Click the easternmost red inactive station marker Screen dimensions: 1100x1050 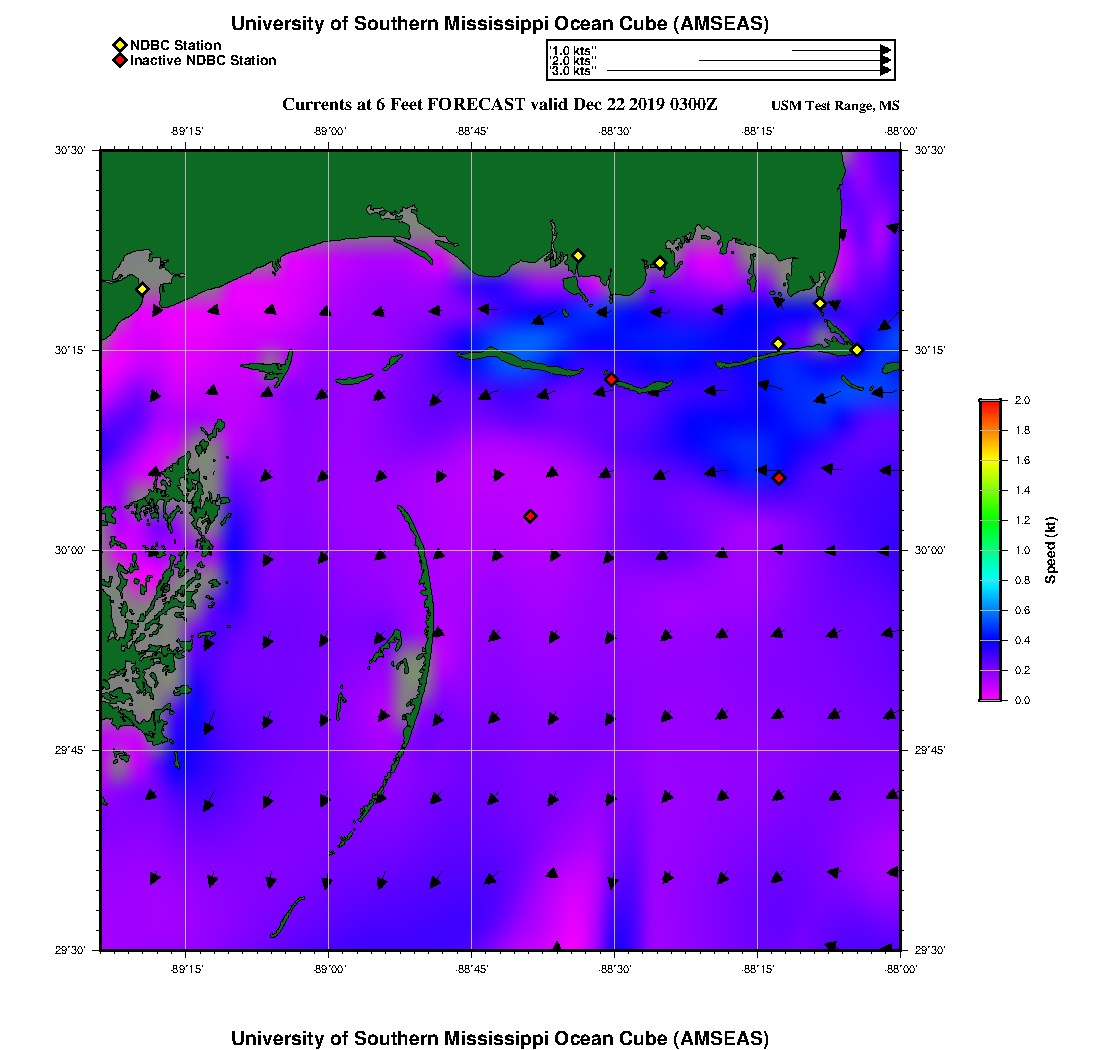(779, 478)
